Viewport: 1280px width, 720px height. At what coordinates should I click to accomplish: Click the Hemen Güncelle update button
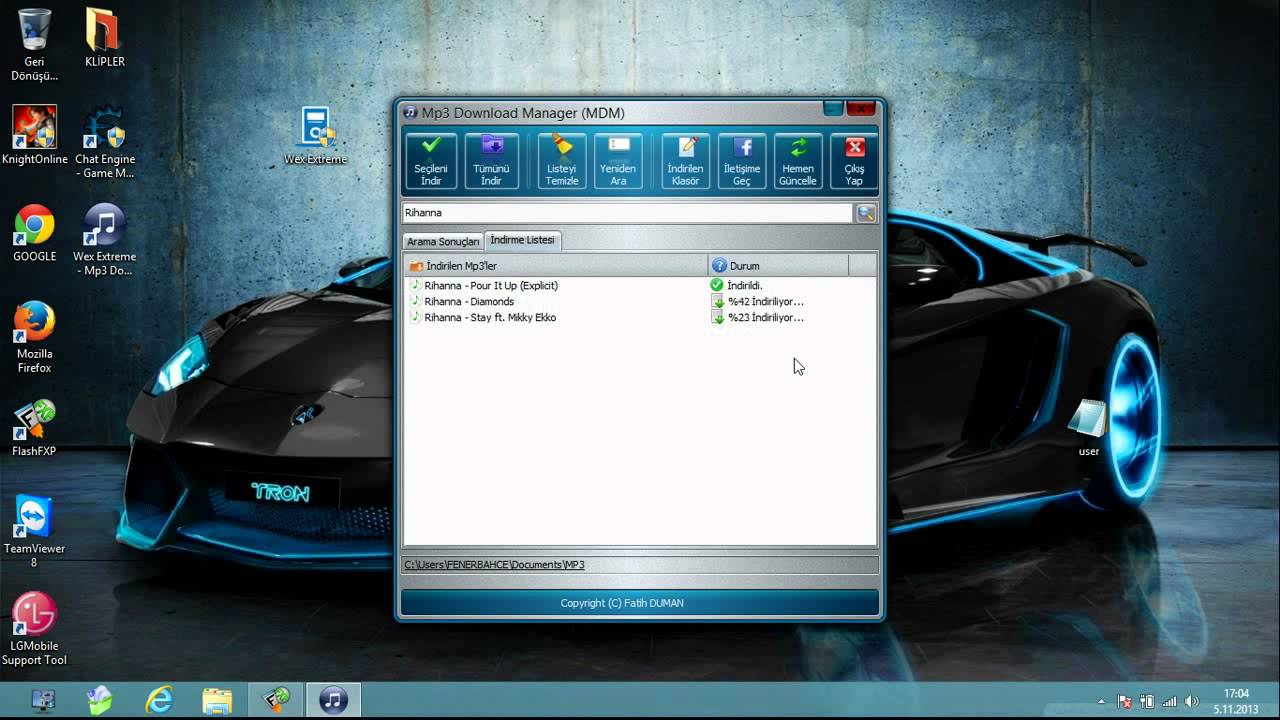pos(798,161)
